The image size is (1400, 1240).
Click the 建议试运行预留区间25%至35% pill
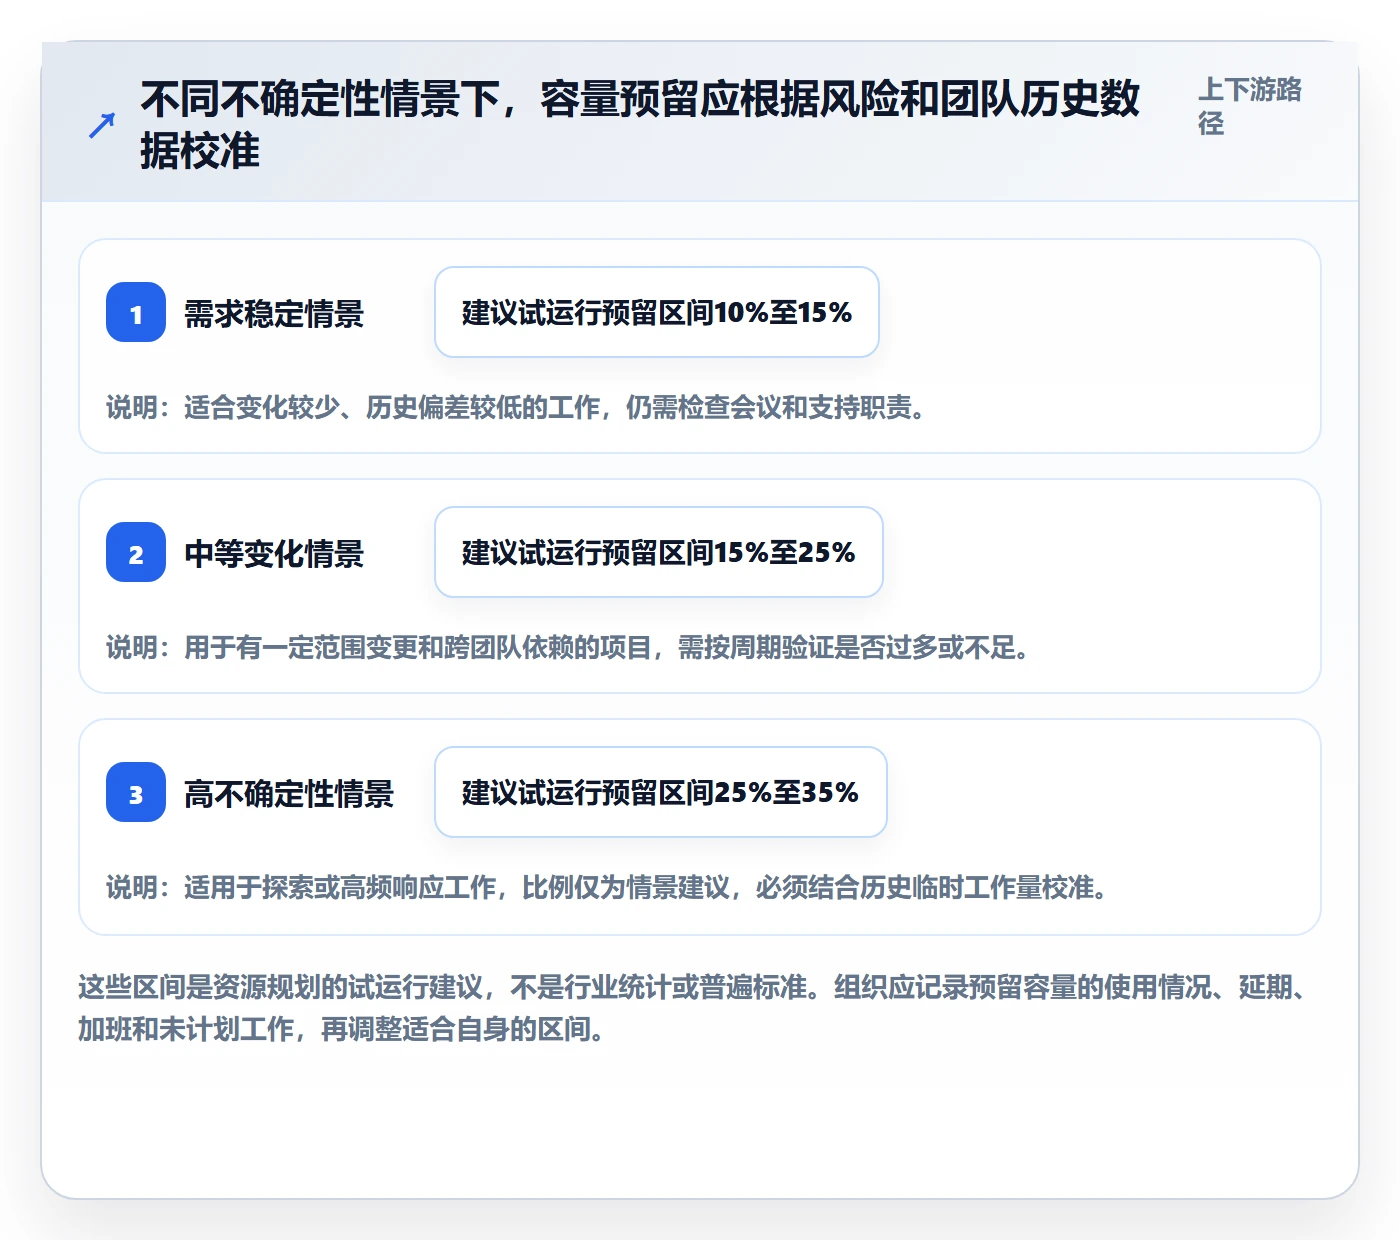(661, 792)
